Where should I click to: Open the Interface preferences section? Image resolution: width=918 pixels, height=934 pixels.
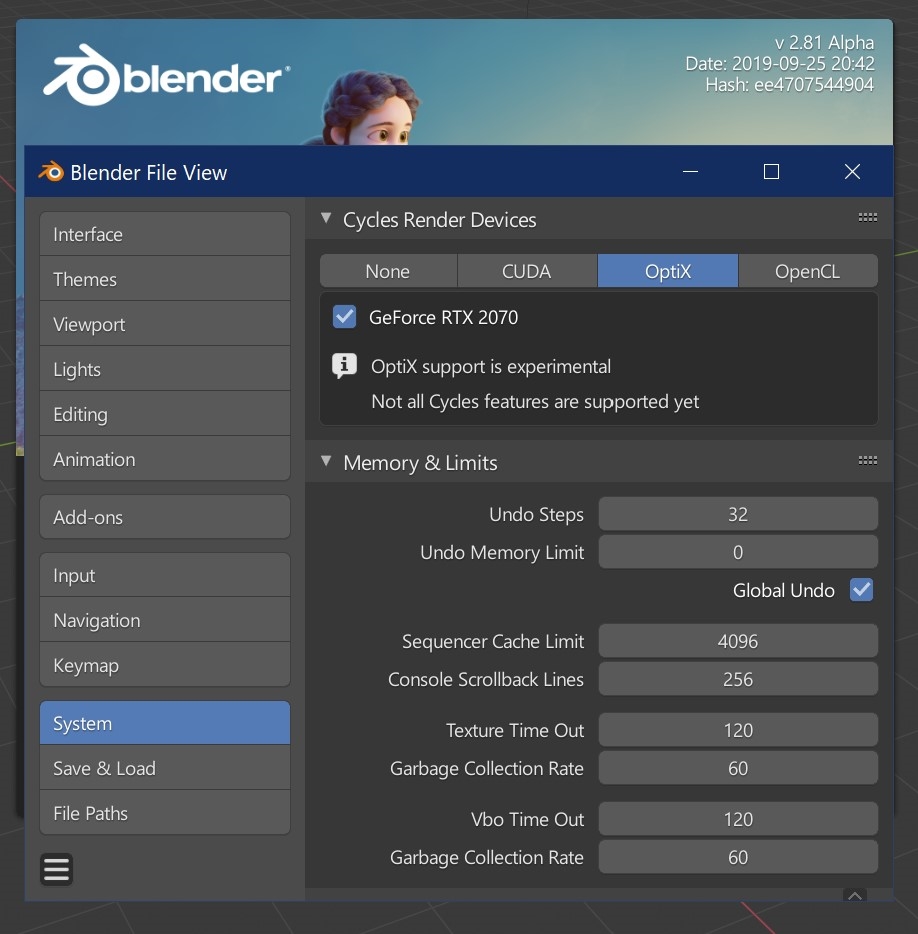(165, 234)
